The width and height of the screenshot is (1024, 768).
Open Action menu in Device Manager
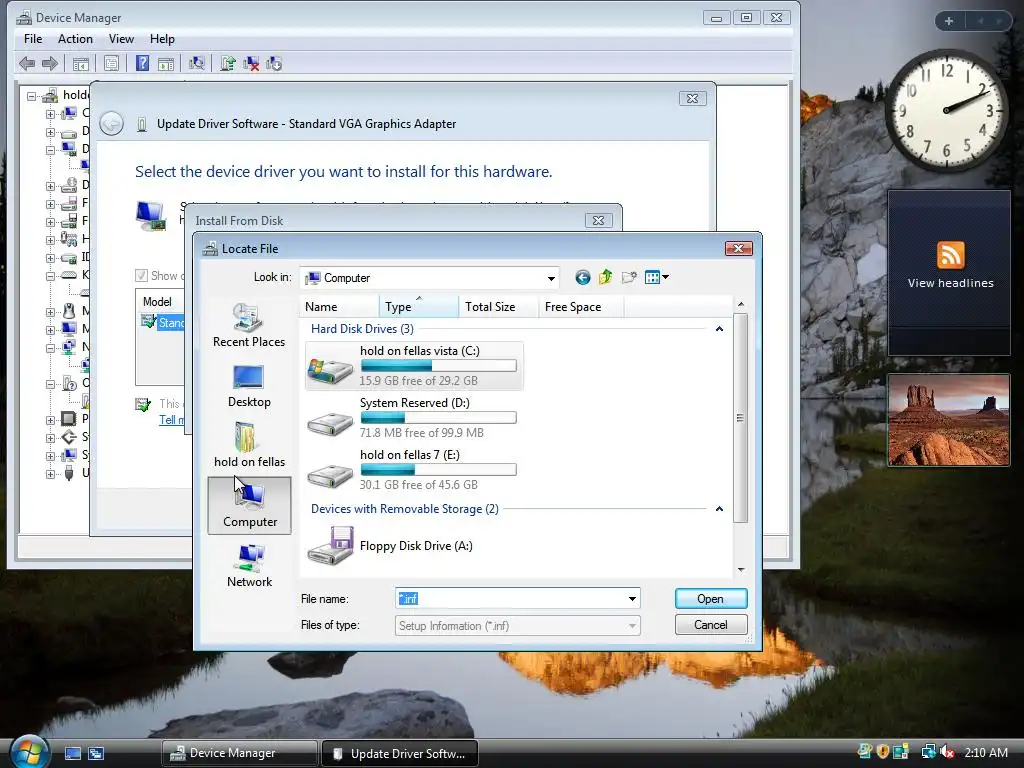pos(75,39)
